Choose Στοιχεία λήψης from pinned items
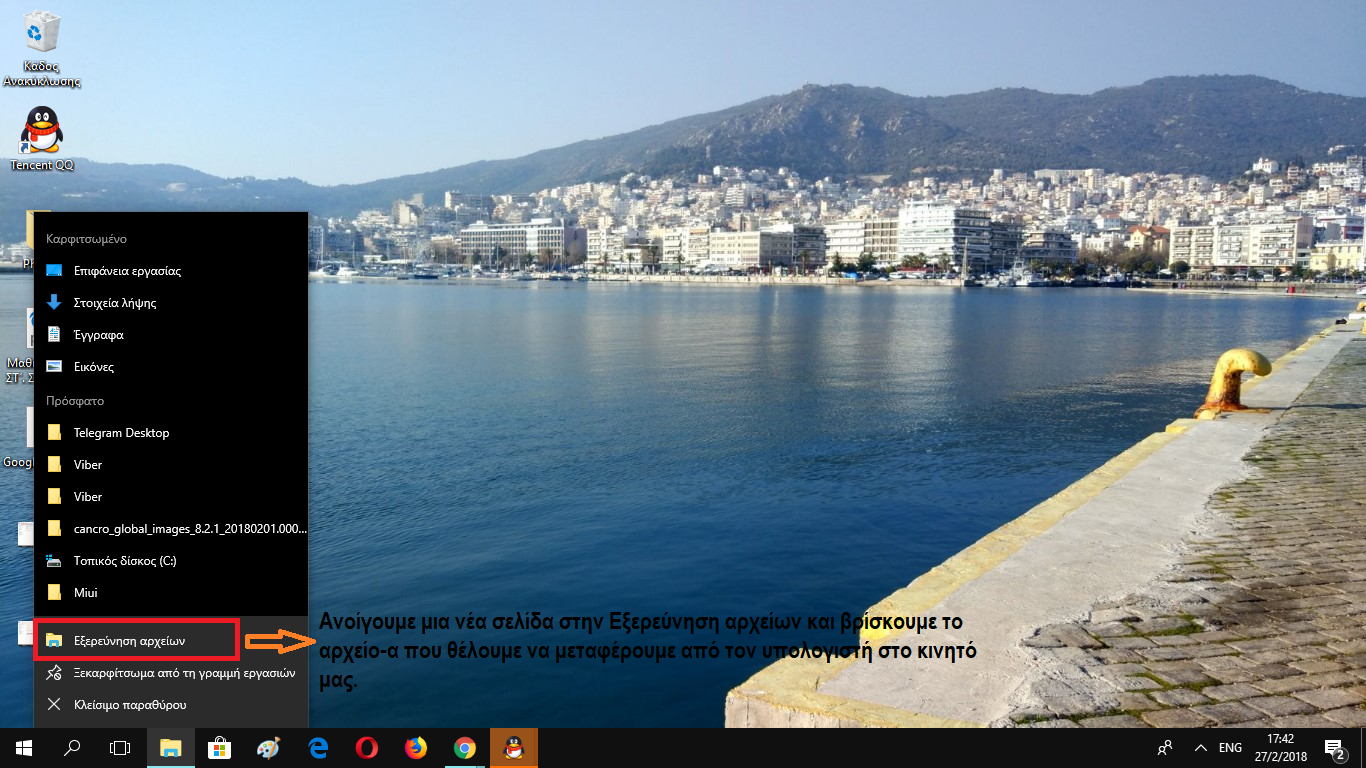1366x768 pixels. pyautogui.click(x=114, y=303)
